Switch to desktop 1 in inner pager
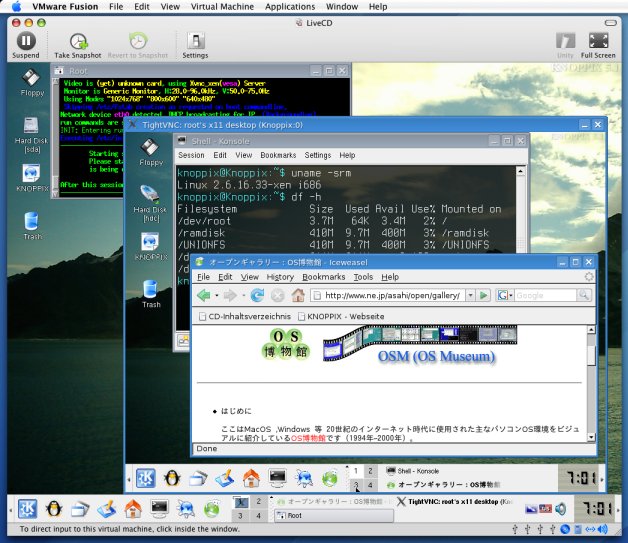Image resolution: width=628 pixels, height=543 pixels. click(356, 471)
